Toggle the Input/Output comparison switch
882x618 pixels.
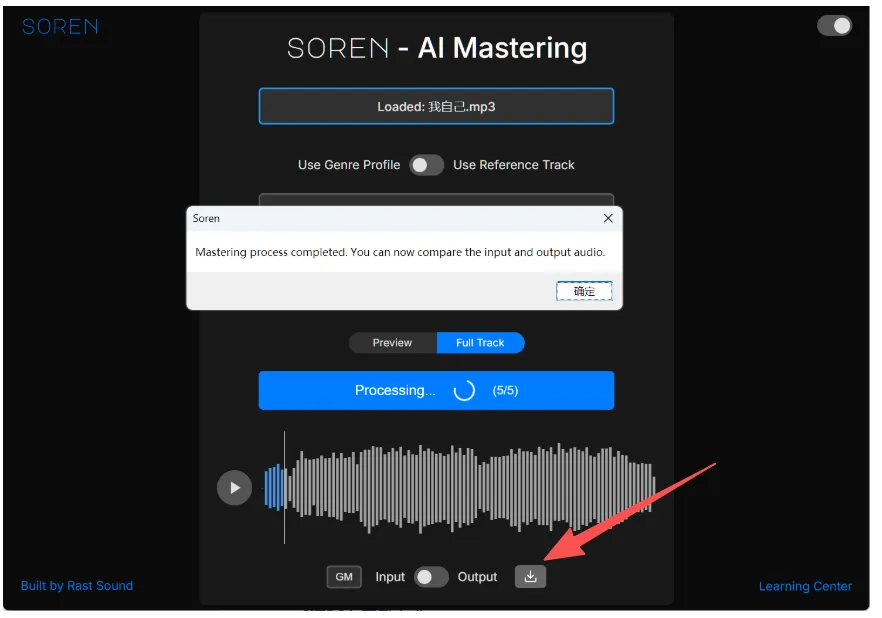pyautogui.click(x=431, y=577)
